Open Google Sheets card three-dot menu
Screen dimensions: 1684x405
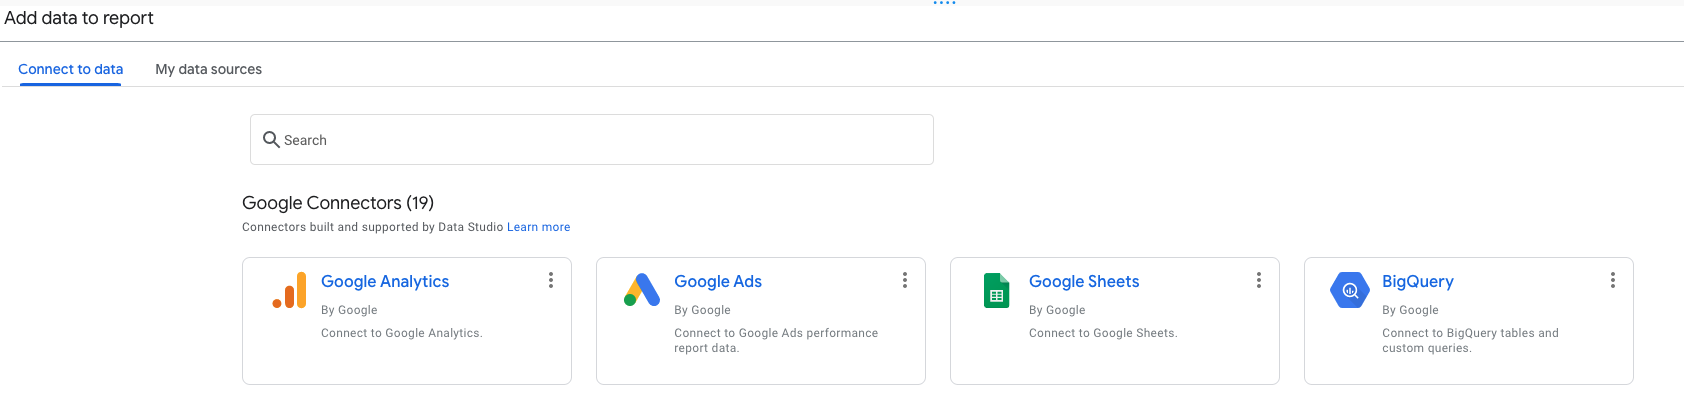coord(1259,281)
